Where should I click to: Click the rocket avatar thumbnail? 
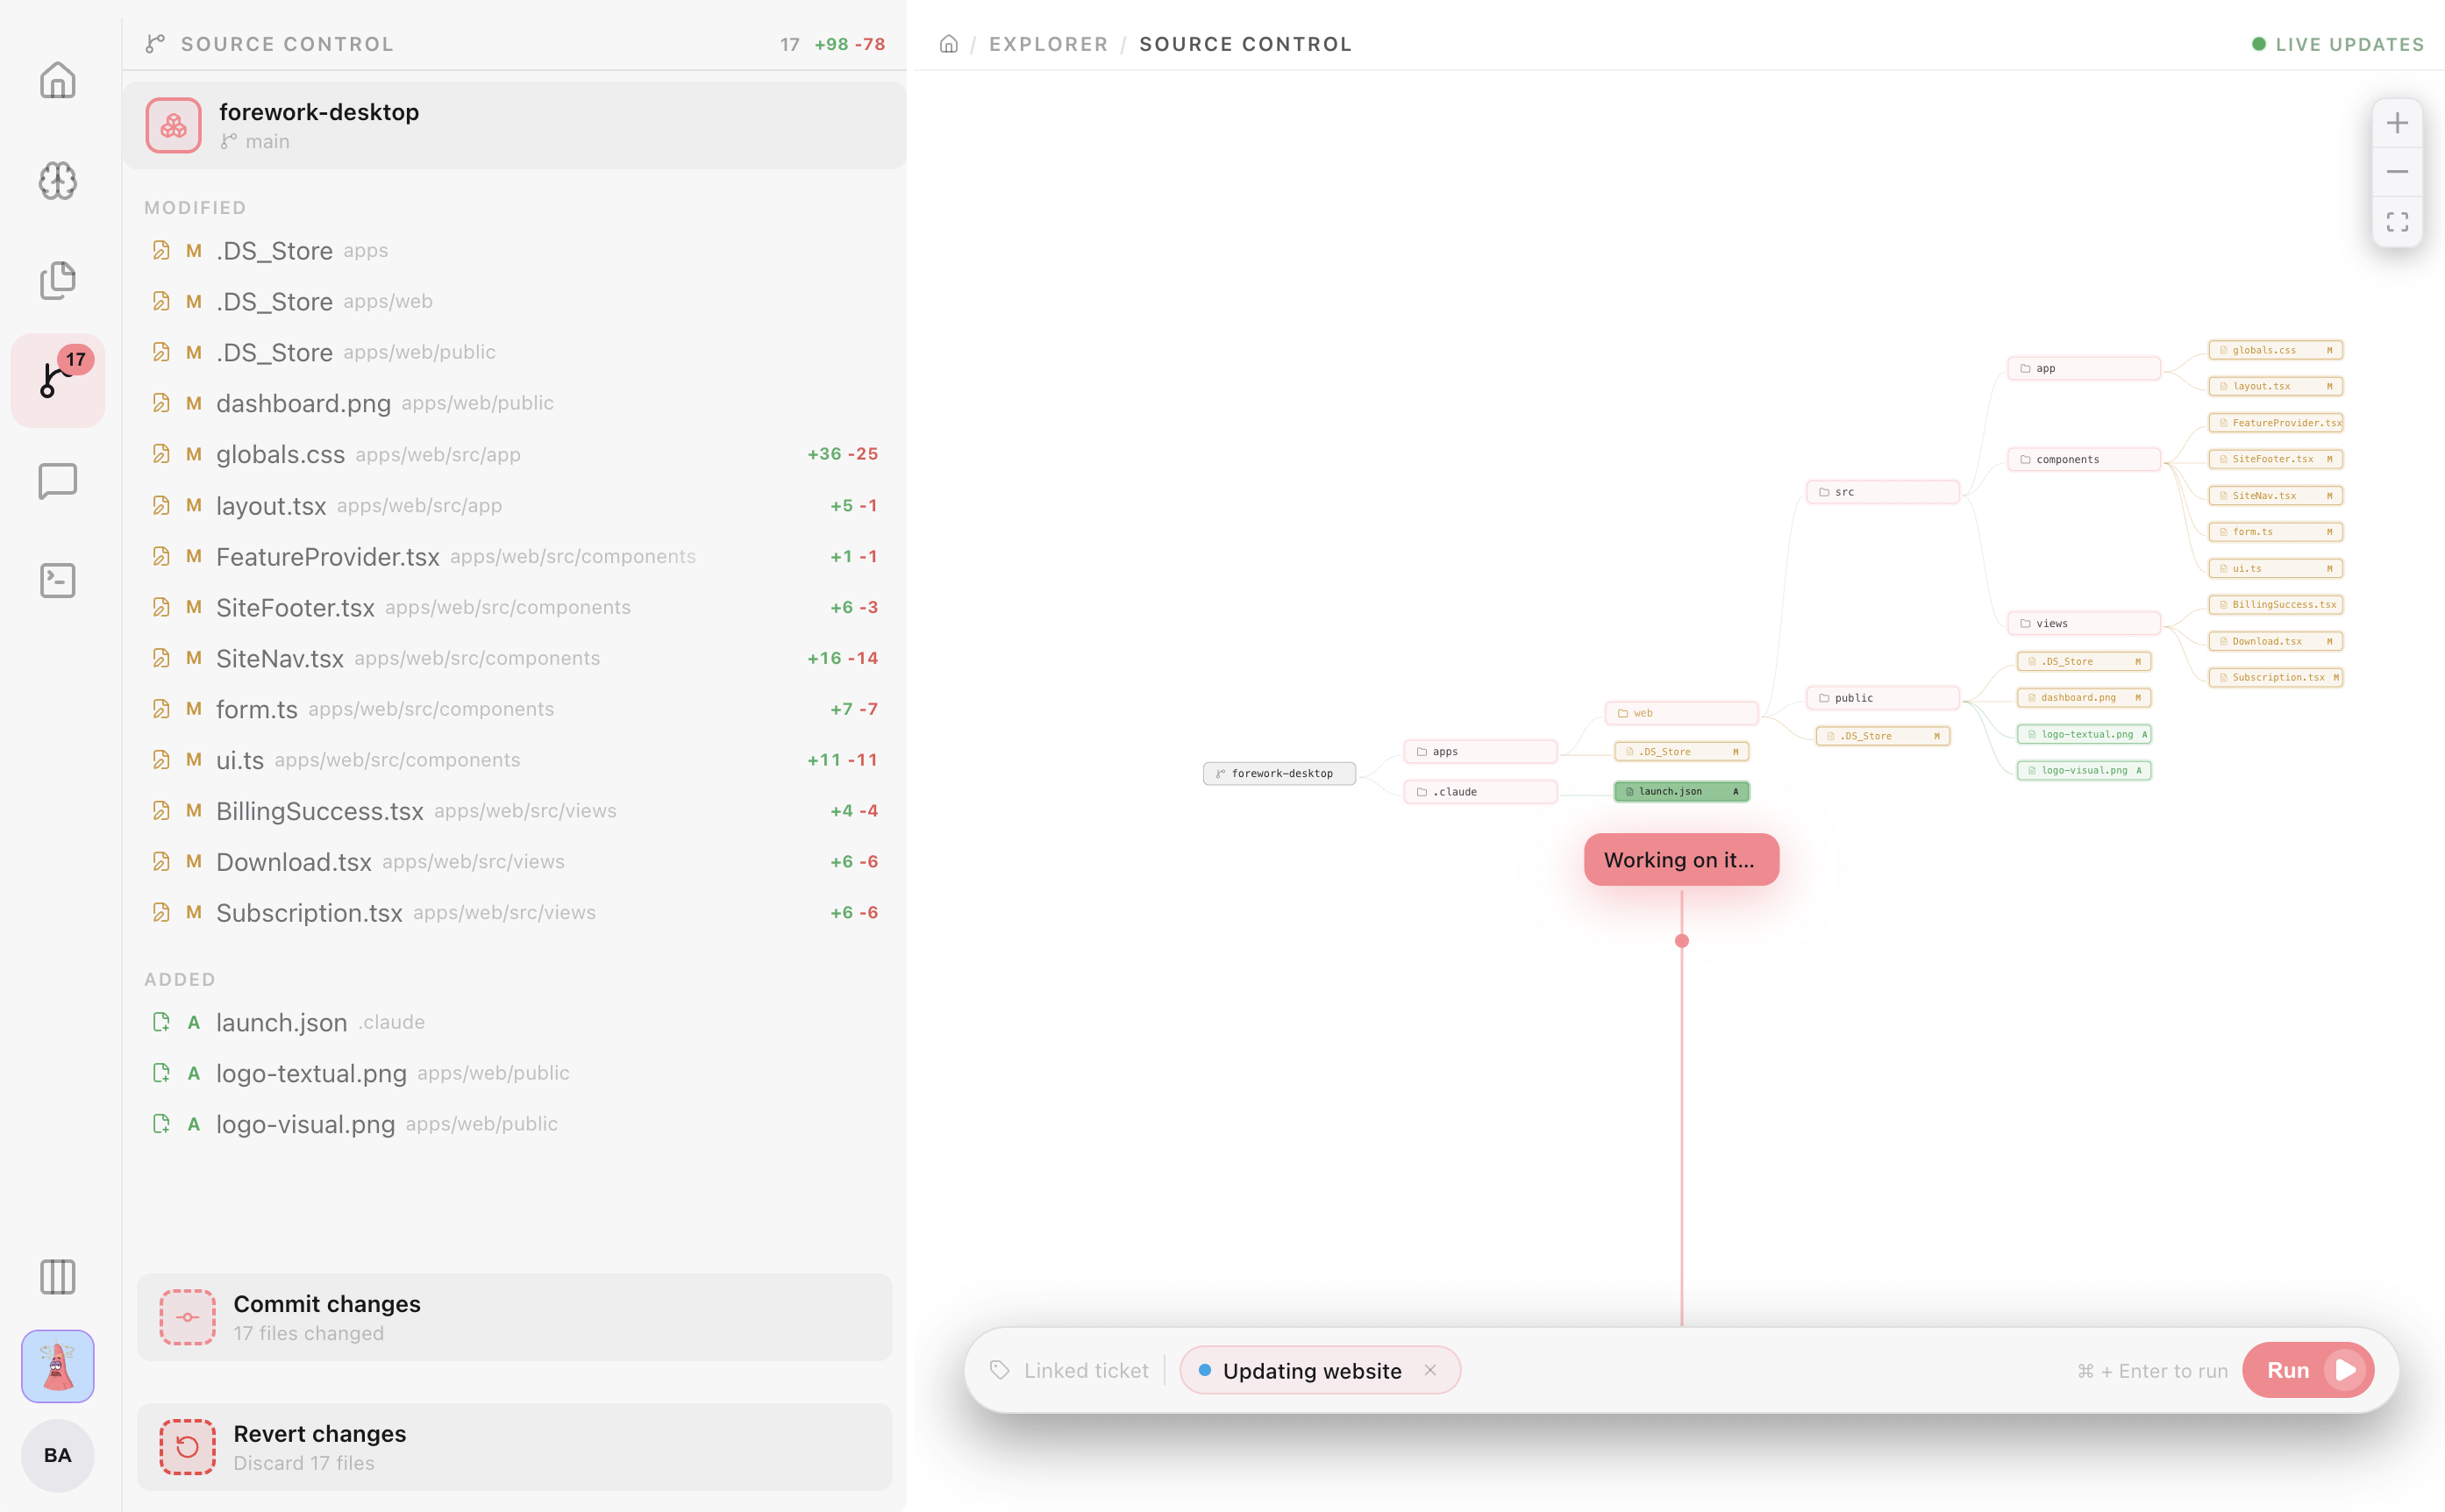coord(57,1366)
